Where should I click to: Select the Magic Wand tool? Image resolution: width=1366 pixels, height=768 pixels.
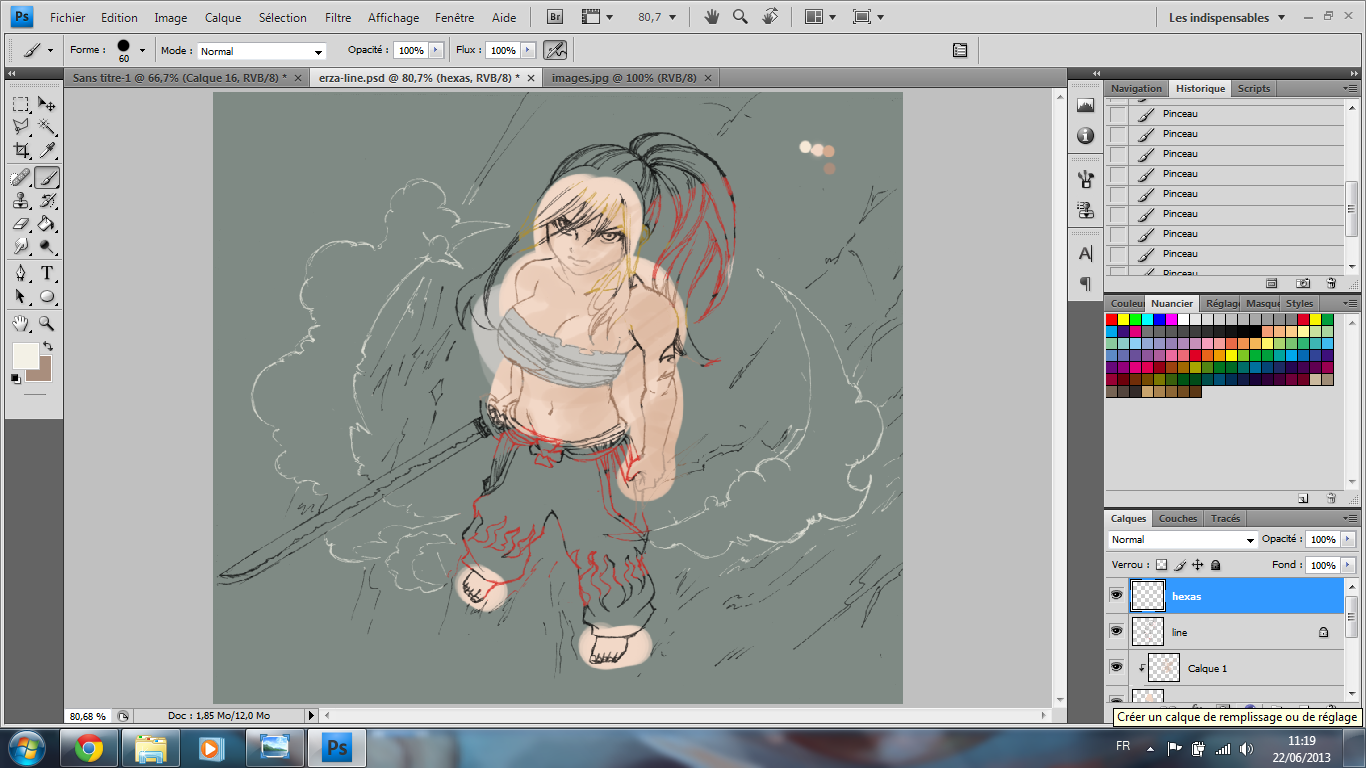(47, 127)
